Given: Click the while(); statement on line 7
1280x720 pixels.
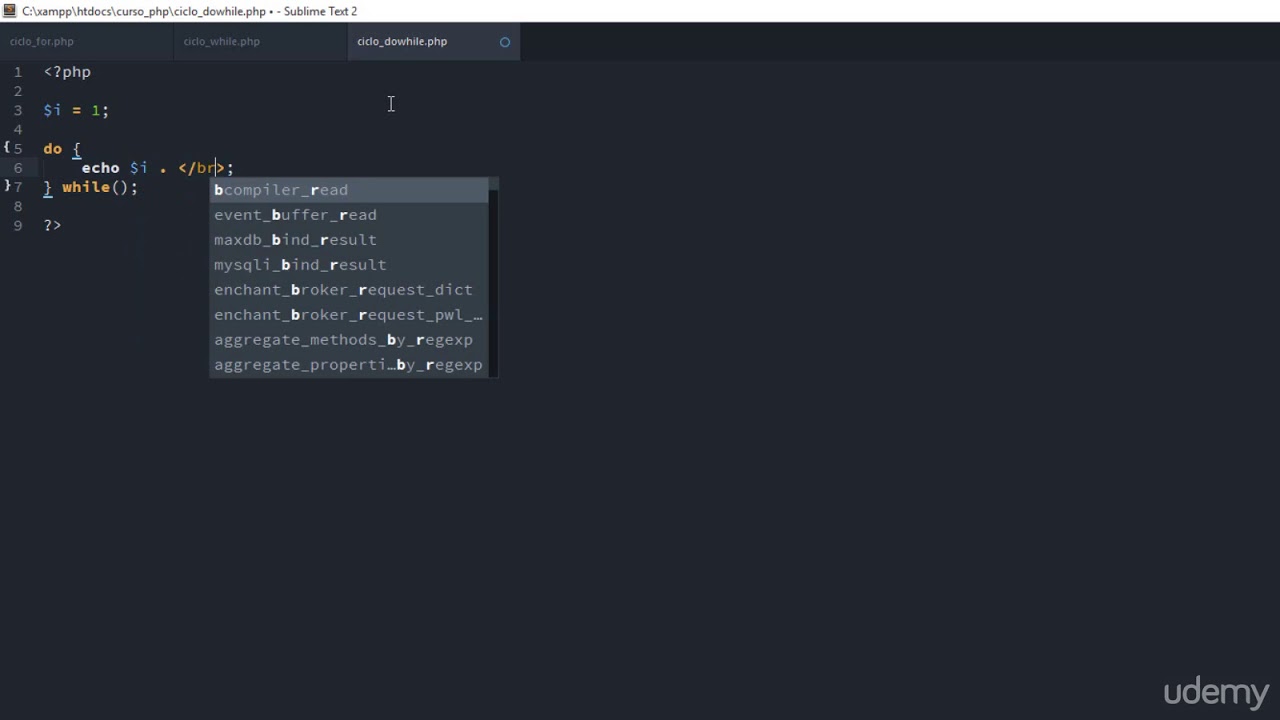Looking at the screenshot, I should [x=100, y=187].
